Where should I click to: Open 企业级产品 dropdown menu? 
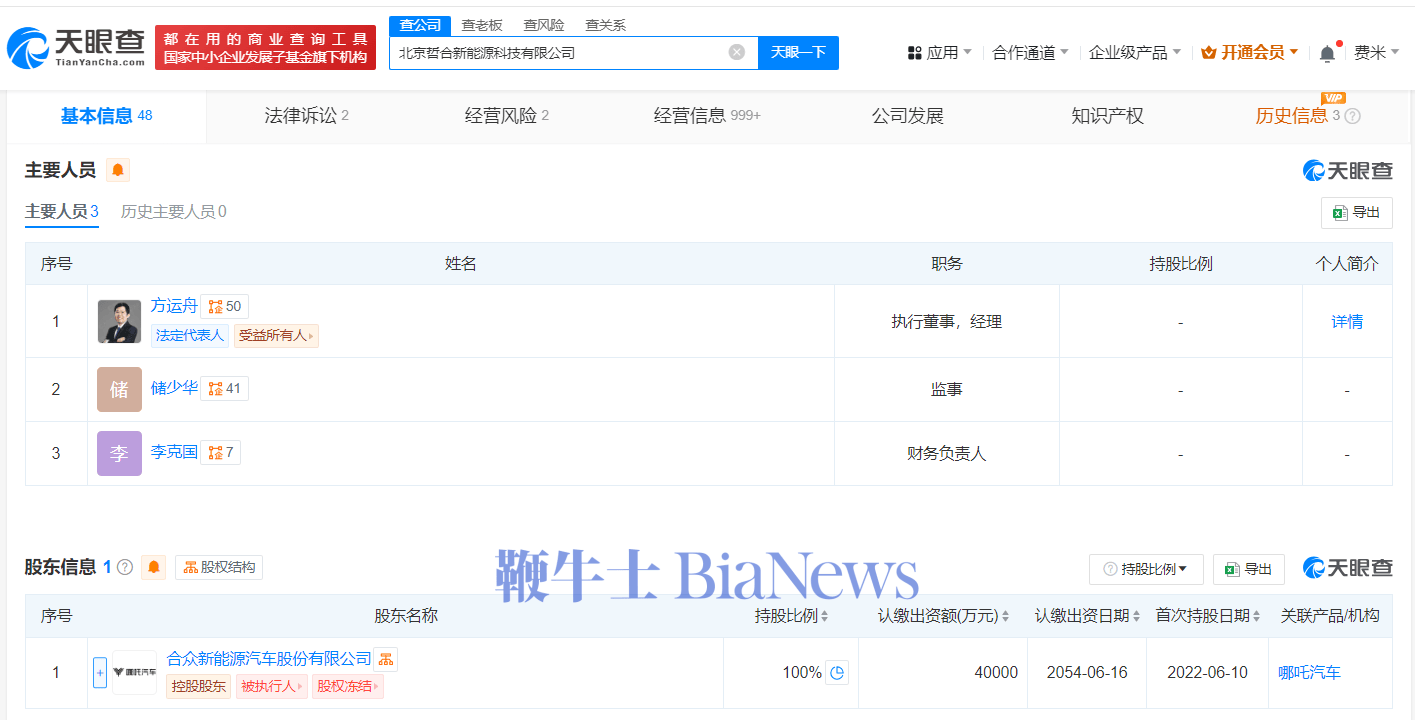1135,52
